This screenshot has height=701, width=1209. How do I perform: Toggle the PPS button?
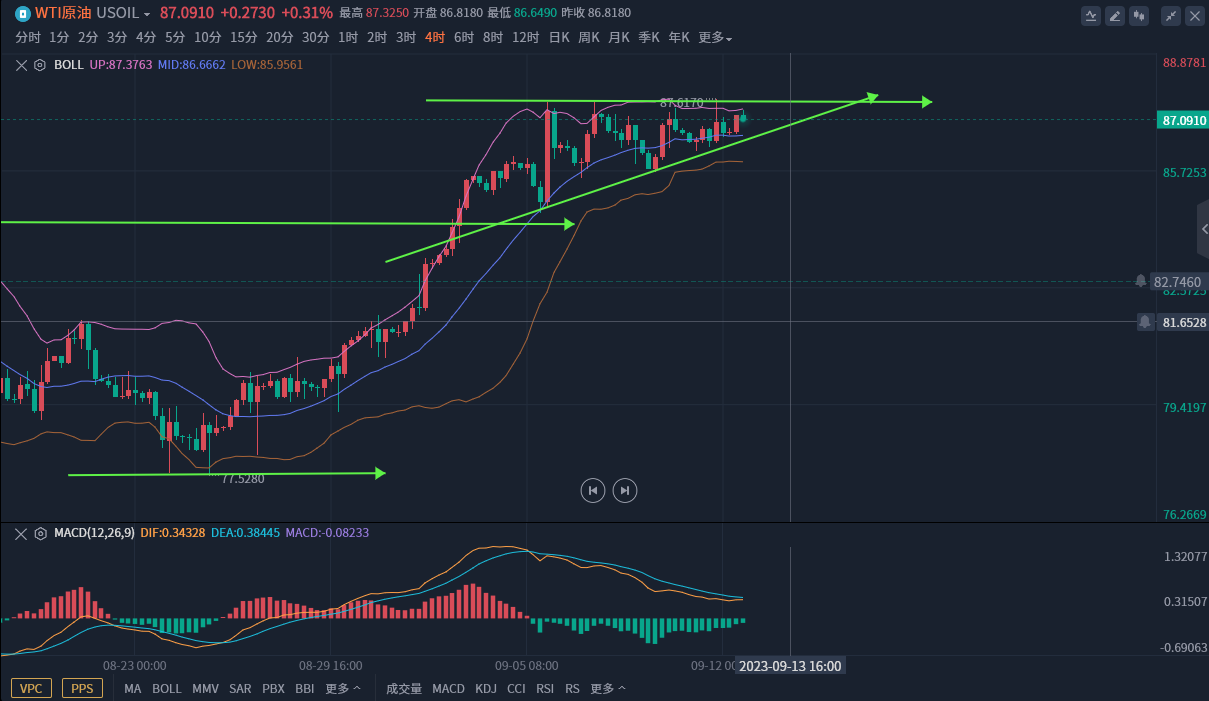pos(82,689)
